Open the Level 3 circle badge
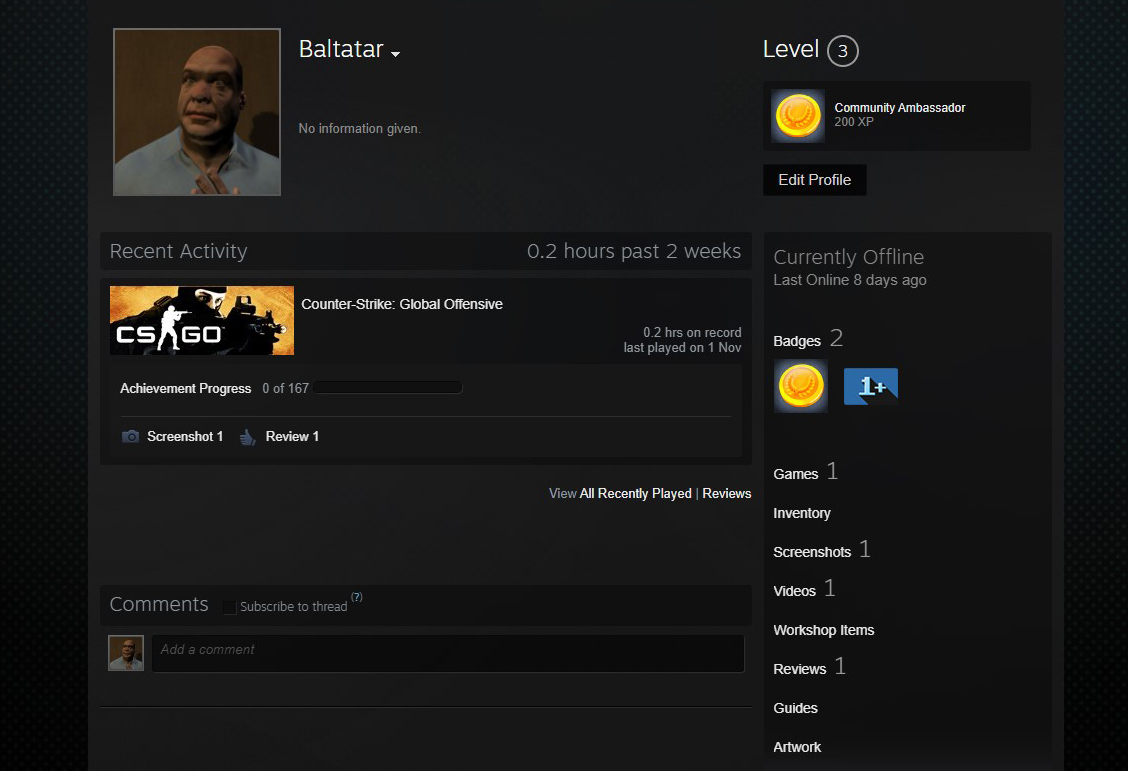 point(842,51)
